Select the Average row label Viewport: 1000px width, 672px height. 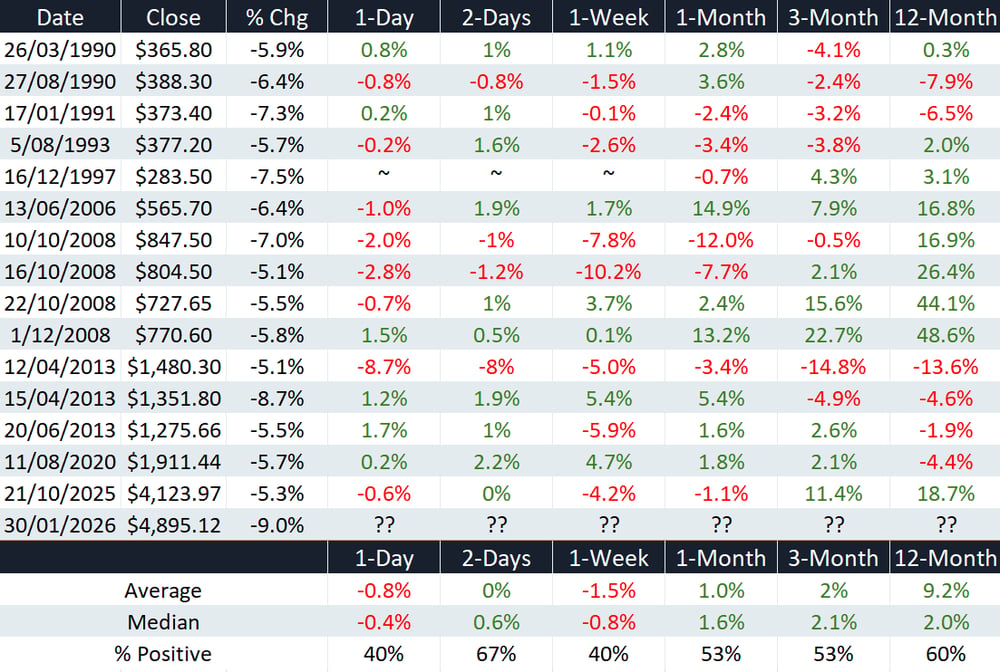[163, 590]
